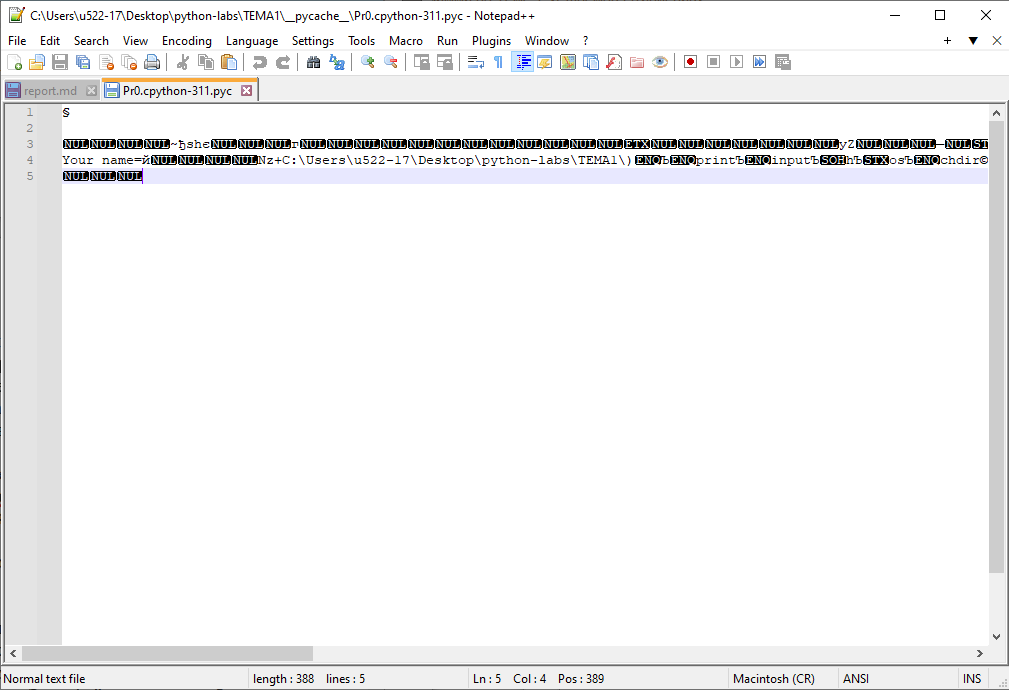This screenshot has height=690, width=1009.
Task: Click the Zoom In magnifier icon
Action: coord(368,62)
